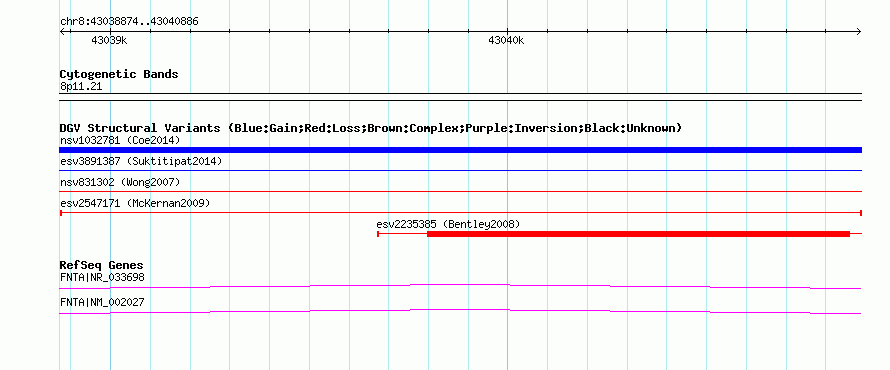Viewport: 890px width, 370px height.
Task: Click the 43040k ruler tick label
Action: (x=506, y=41)
